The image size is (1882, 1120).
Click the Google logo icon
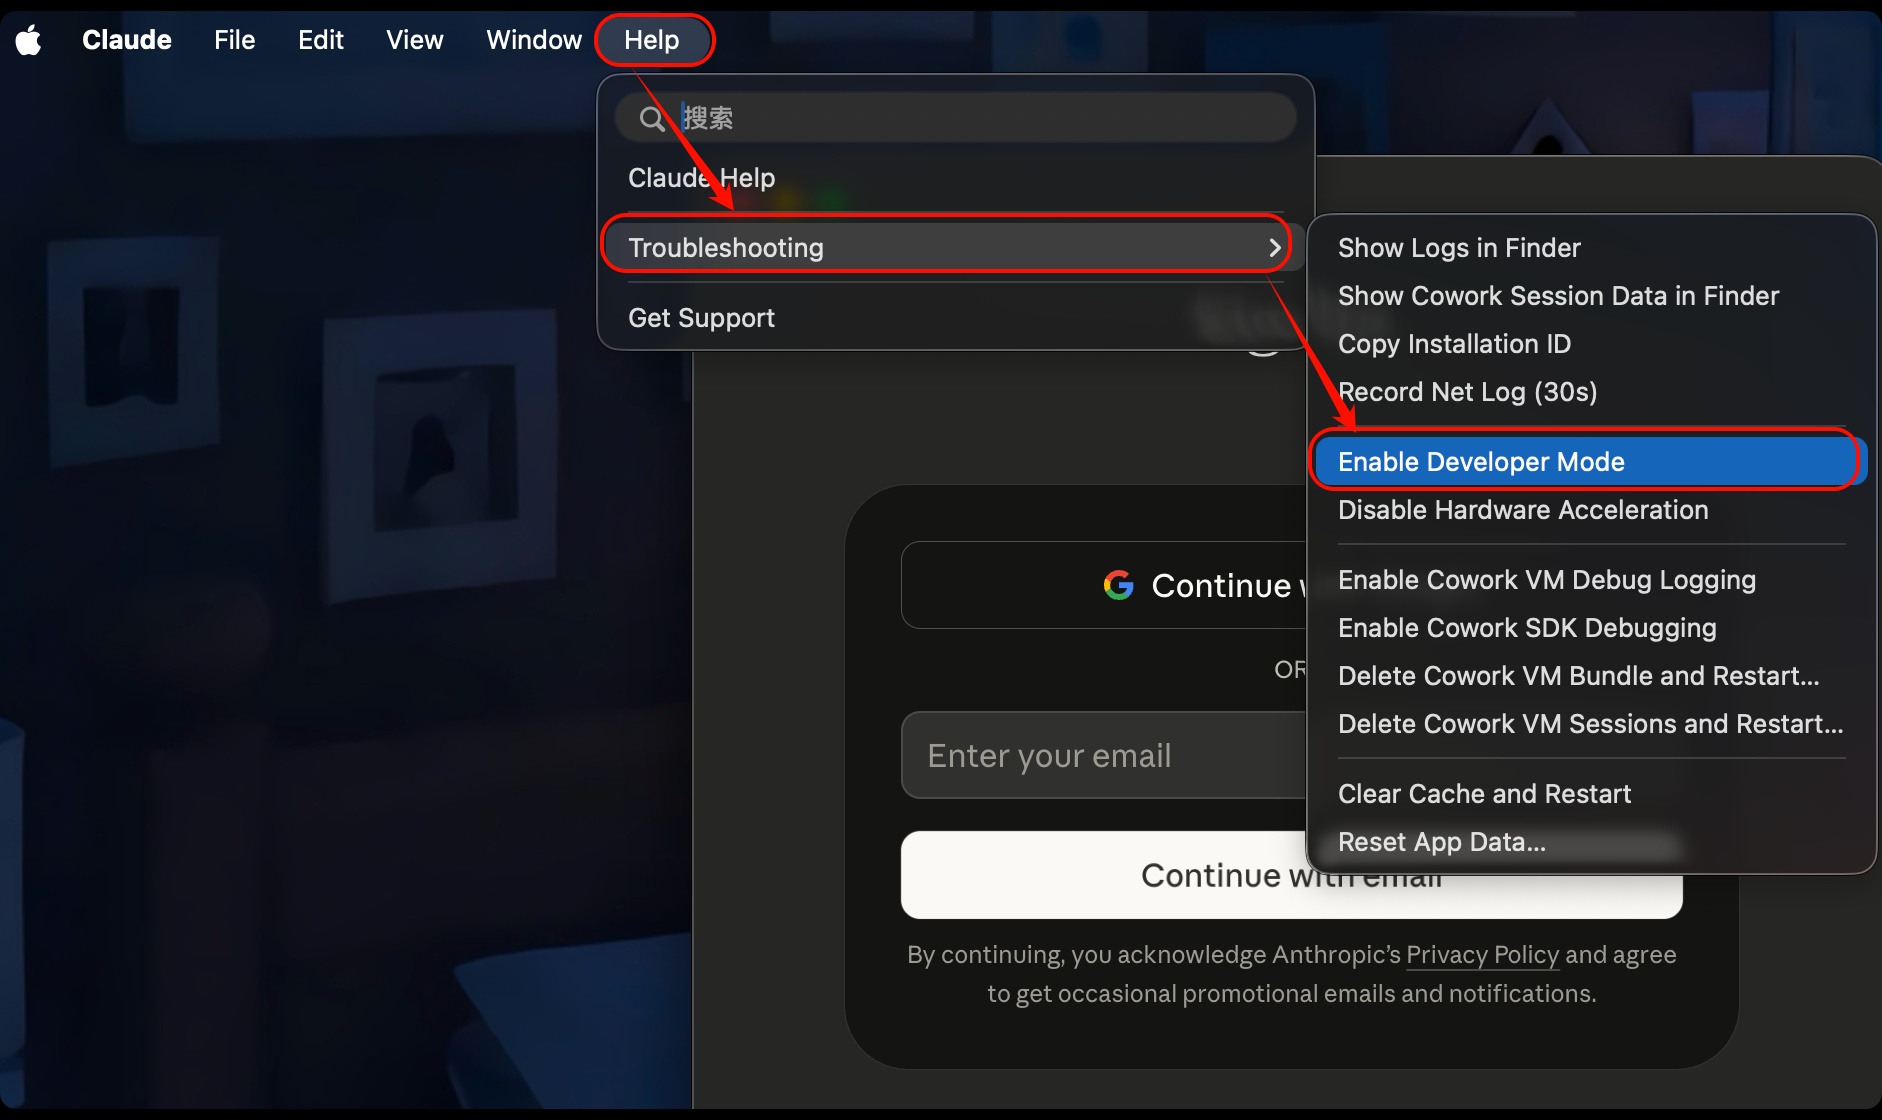coord(1118,585)
